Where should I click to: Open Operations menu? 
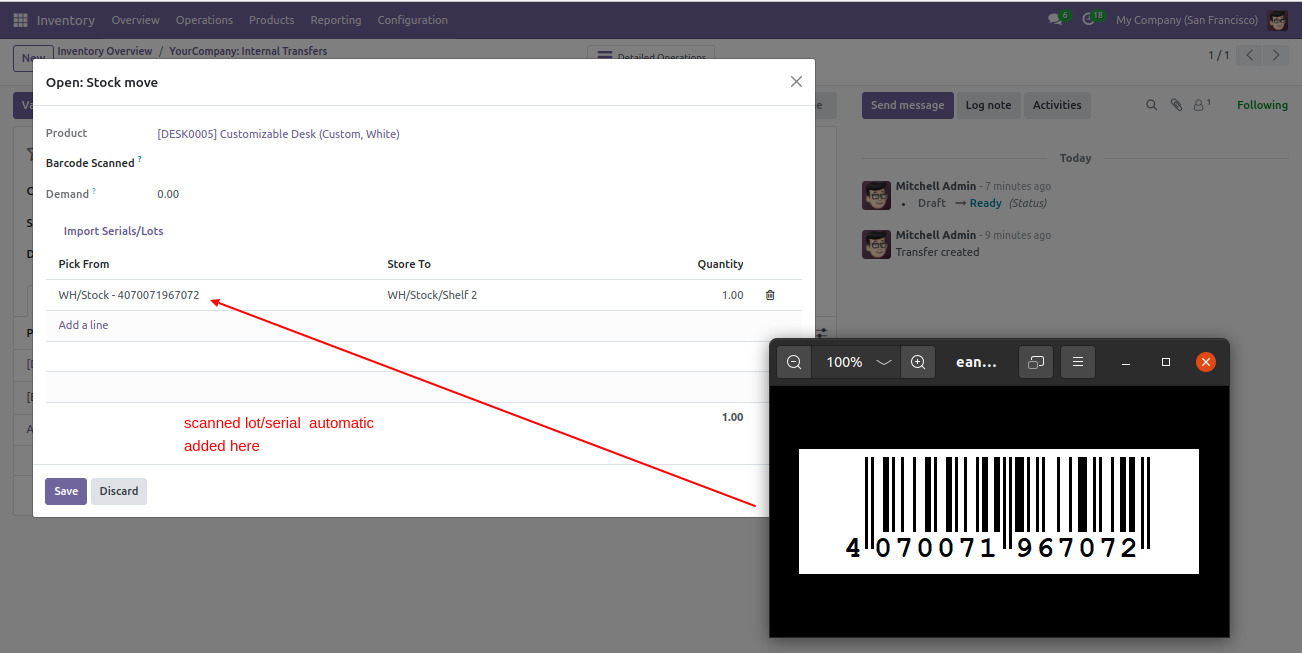(x=204, y=20)
